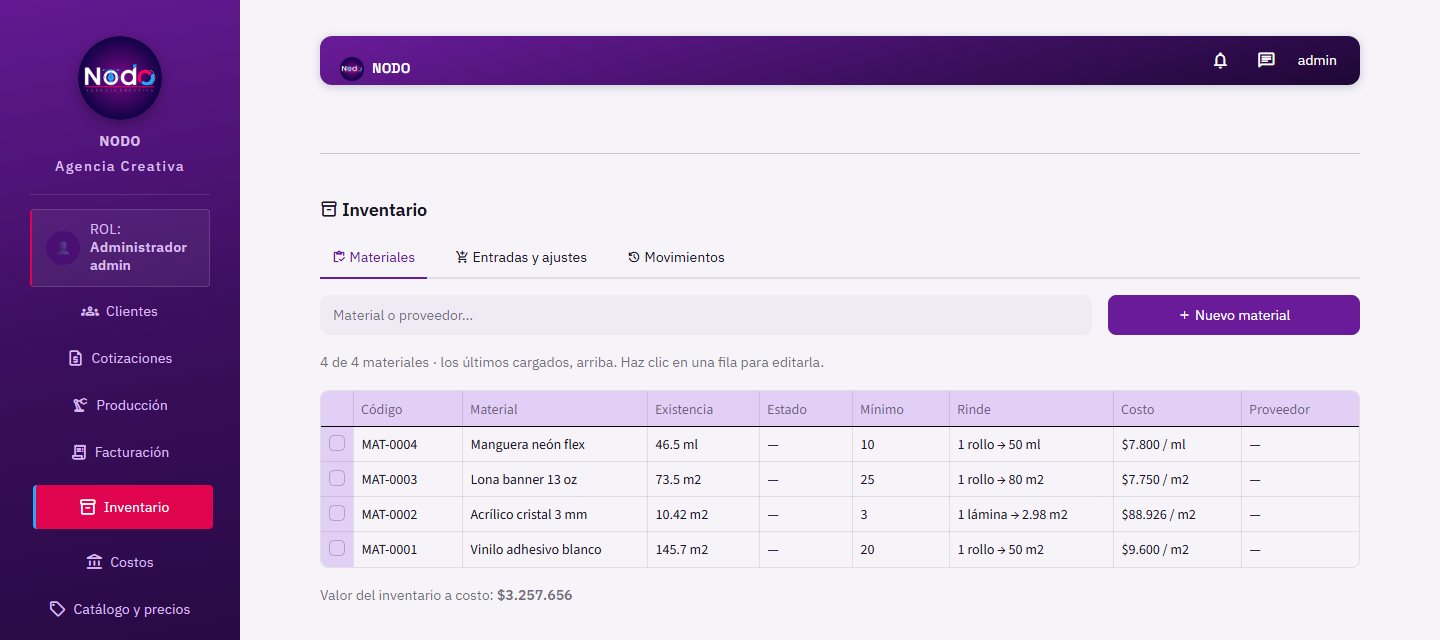This screenshot has width=1440, height=640.
Task: Open notifications bell icon
Action: (x=1220, y=60)
